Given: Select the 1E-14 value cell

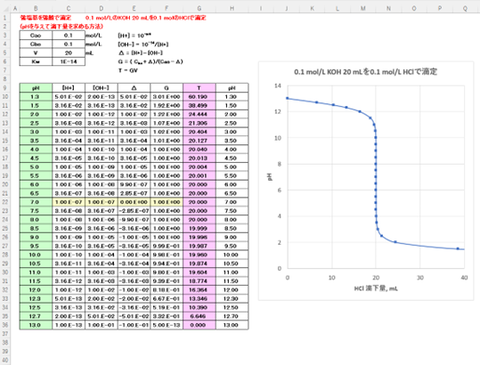Looking at the screenshot, I should 68,61.
